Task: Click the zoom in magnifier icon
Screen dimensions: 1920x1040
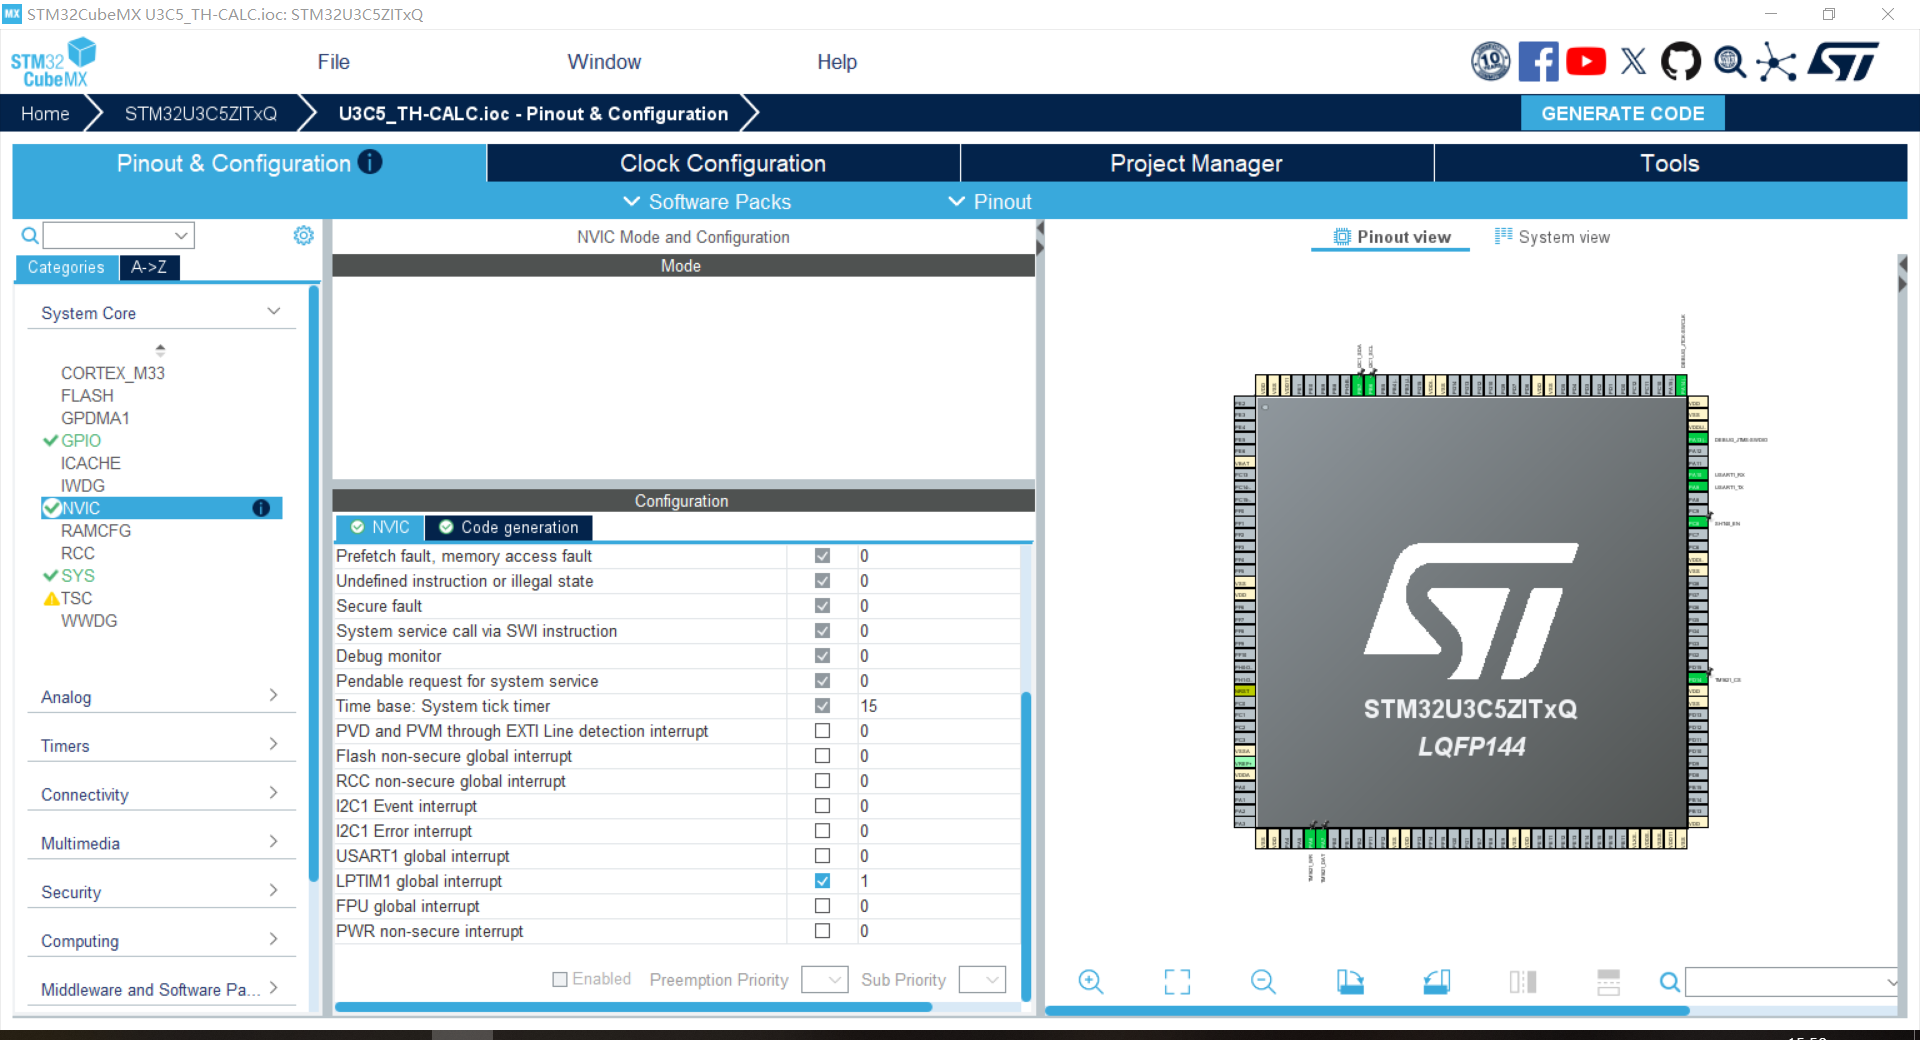Action: pos(1091,982)
